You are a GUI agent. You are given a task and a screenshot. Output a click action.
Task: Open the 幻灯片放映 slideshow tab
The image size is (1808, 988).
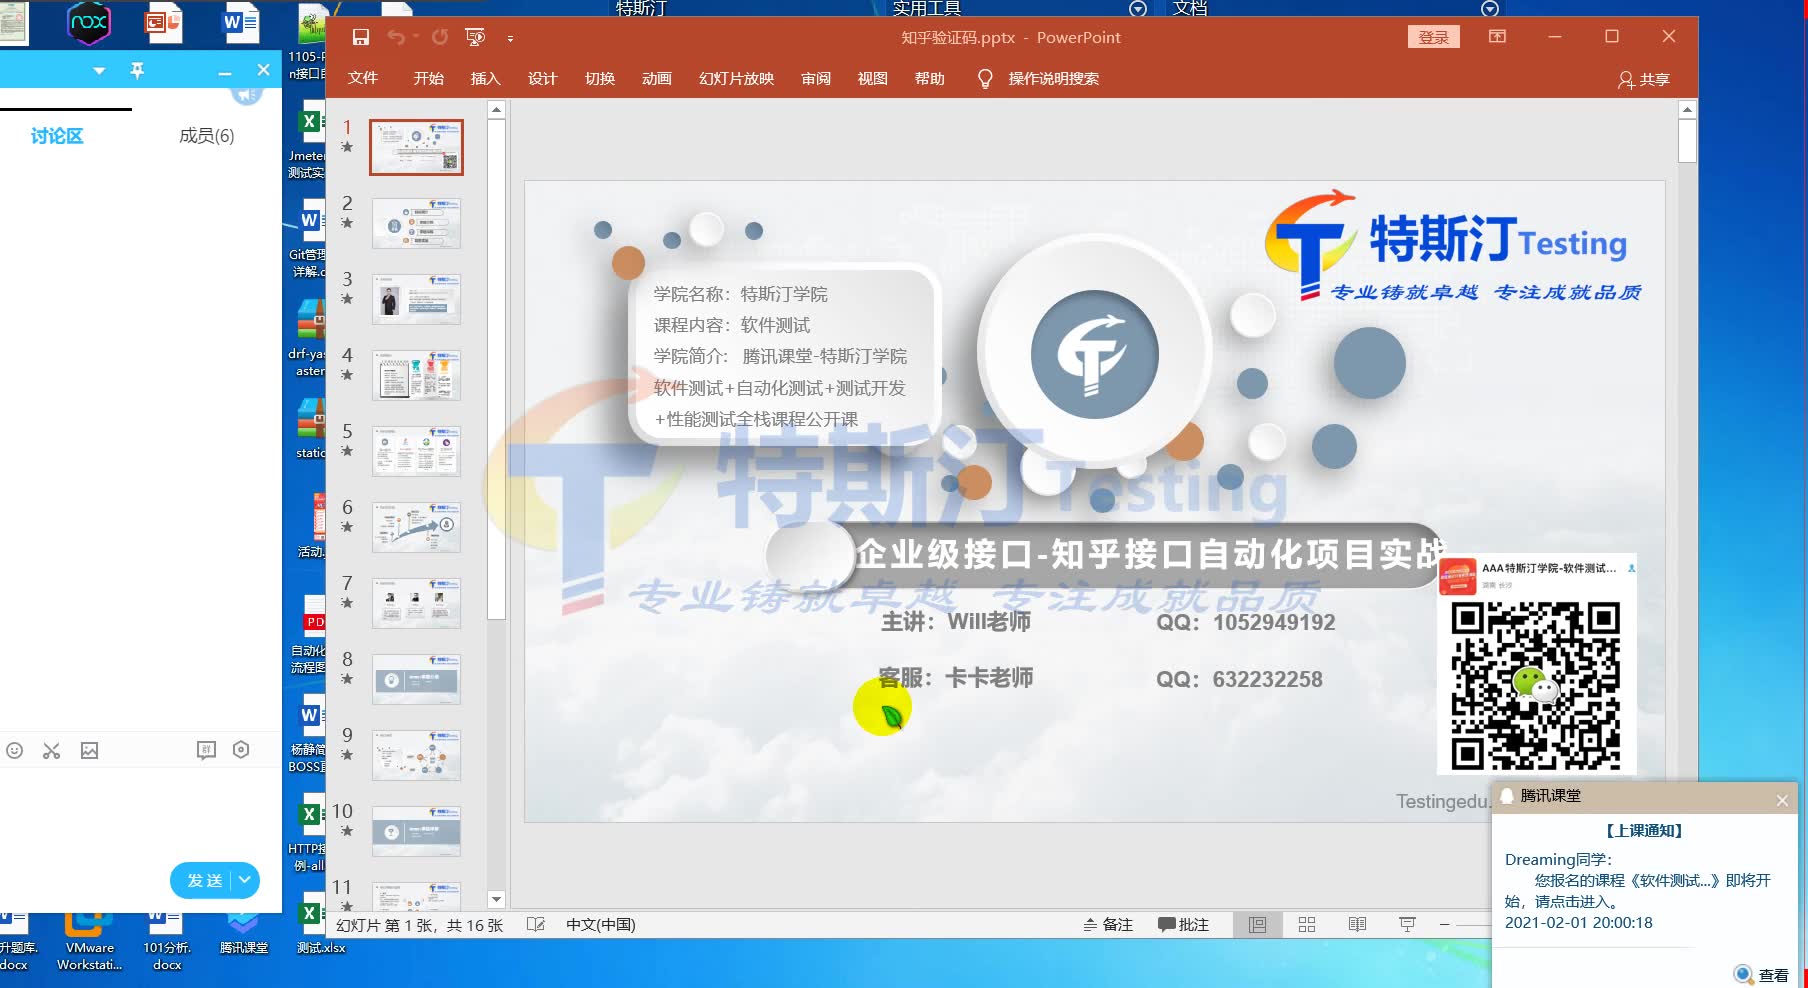tap(737, 78)
